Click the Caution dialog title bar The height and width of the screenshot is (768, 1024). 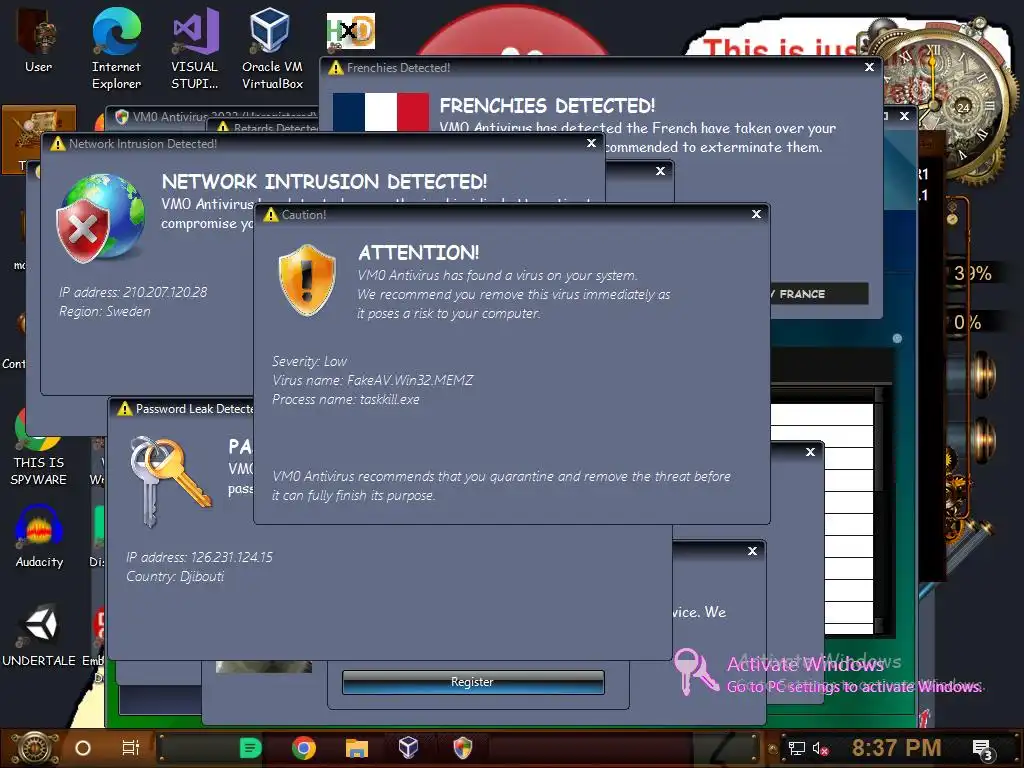[x=512, y=214]
